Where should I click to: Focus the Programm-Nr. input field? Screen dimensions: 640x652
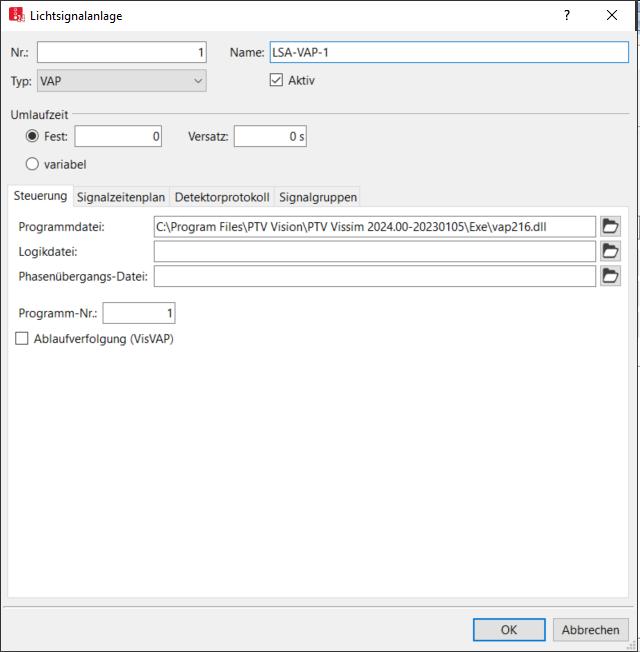[x=139, y=314]
